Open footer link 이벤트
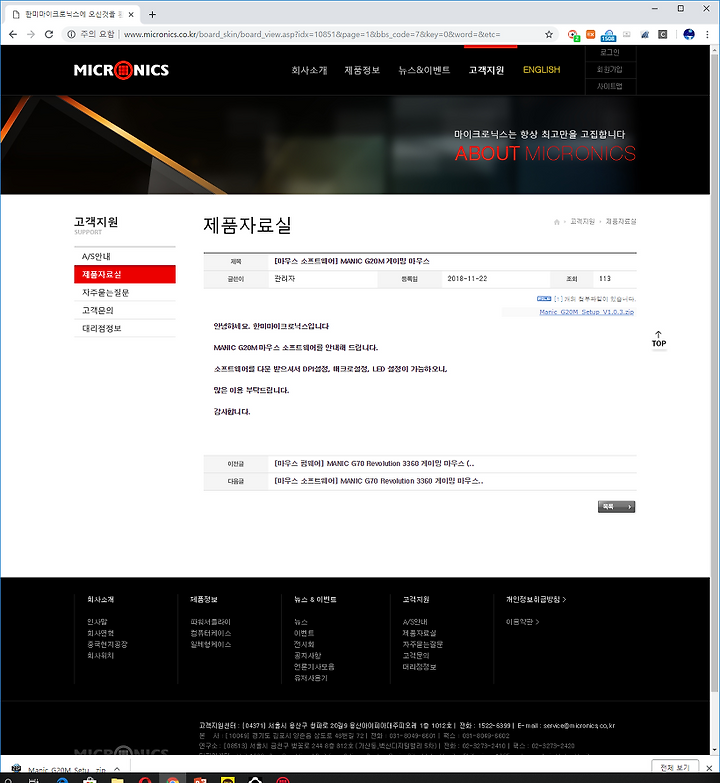 click(x=304, y=633)
